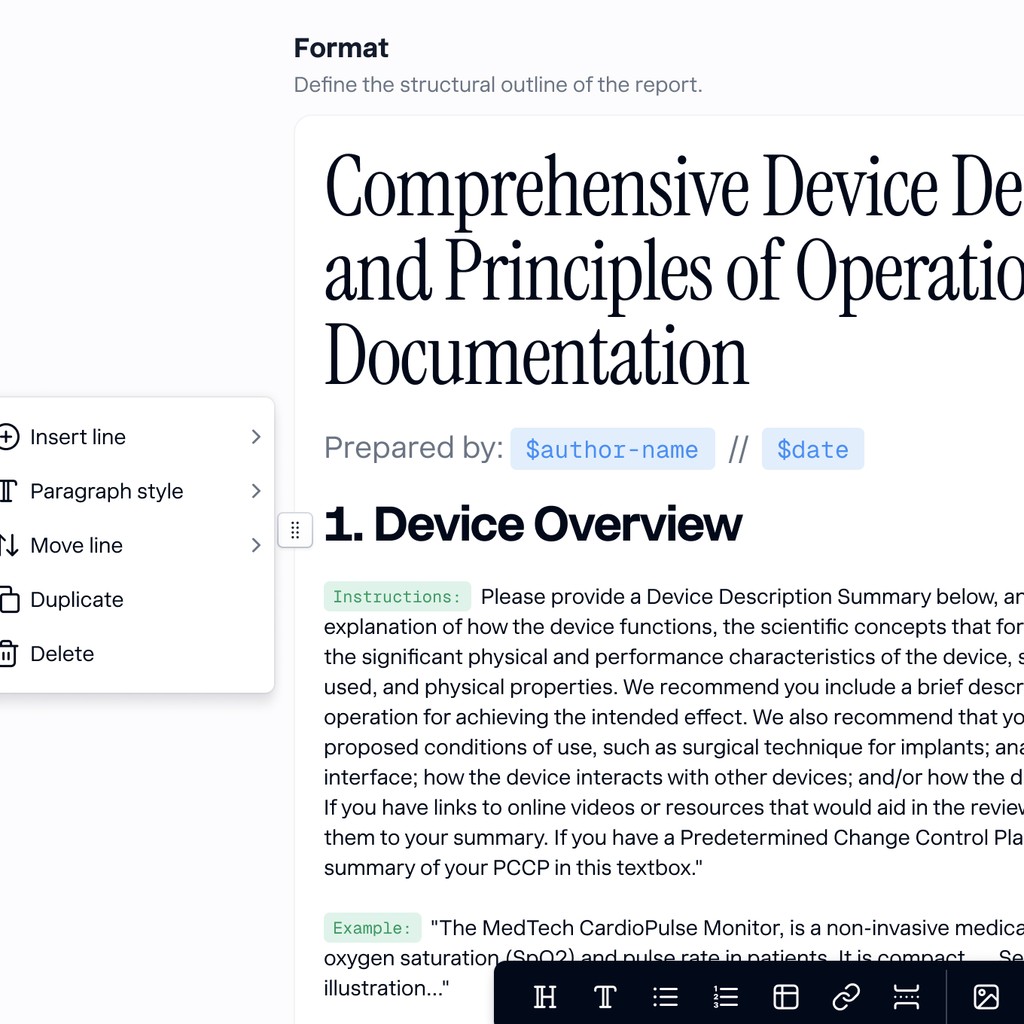Insert an image using the picture icon

pyautogui.click(x=986, y=996)
